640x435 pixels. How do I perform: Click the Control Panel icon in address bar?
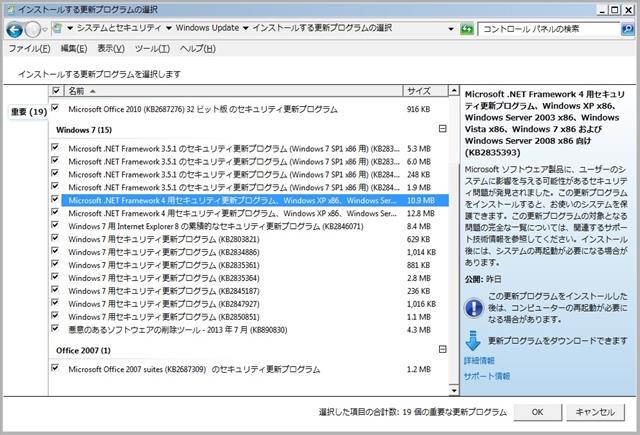pos(58,29)
